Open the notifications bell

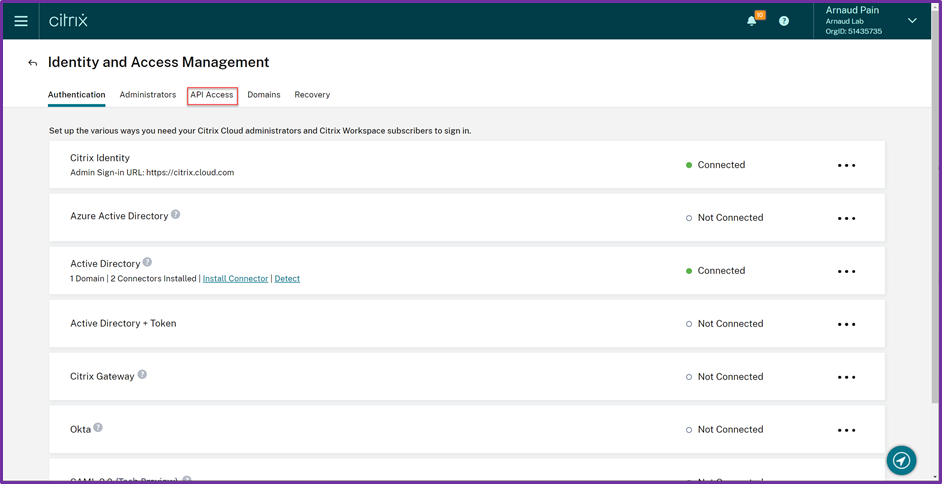tap(752, 21)
